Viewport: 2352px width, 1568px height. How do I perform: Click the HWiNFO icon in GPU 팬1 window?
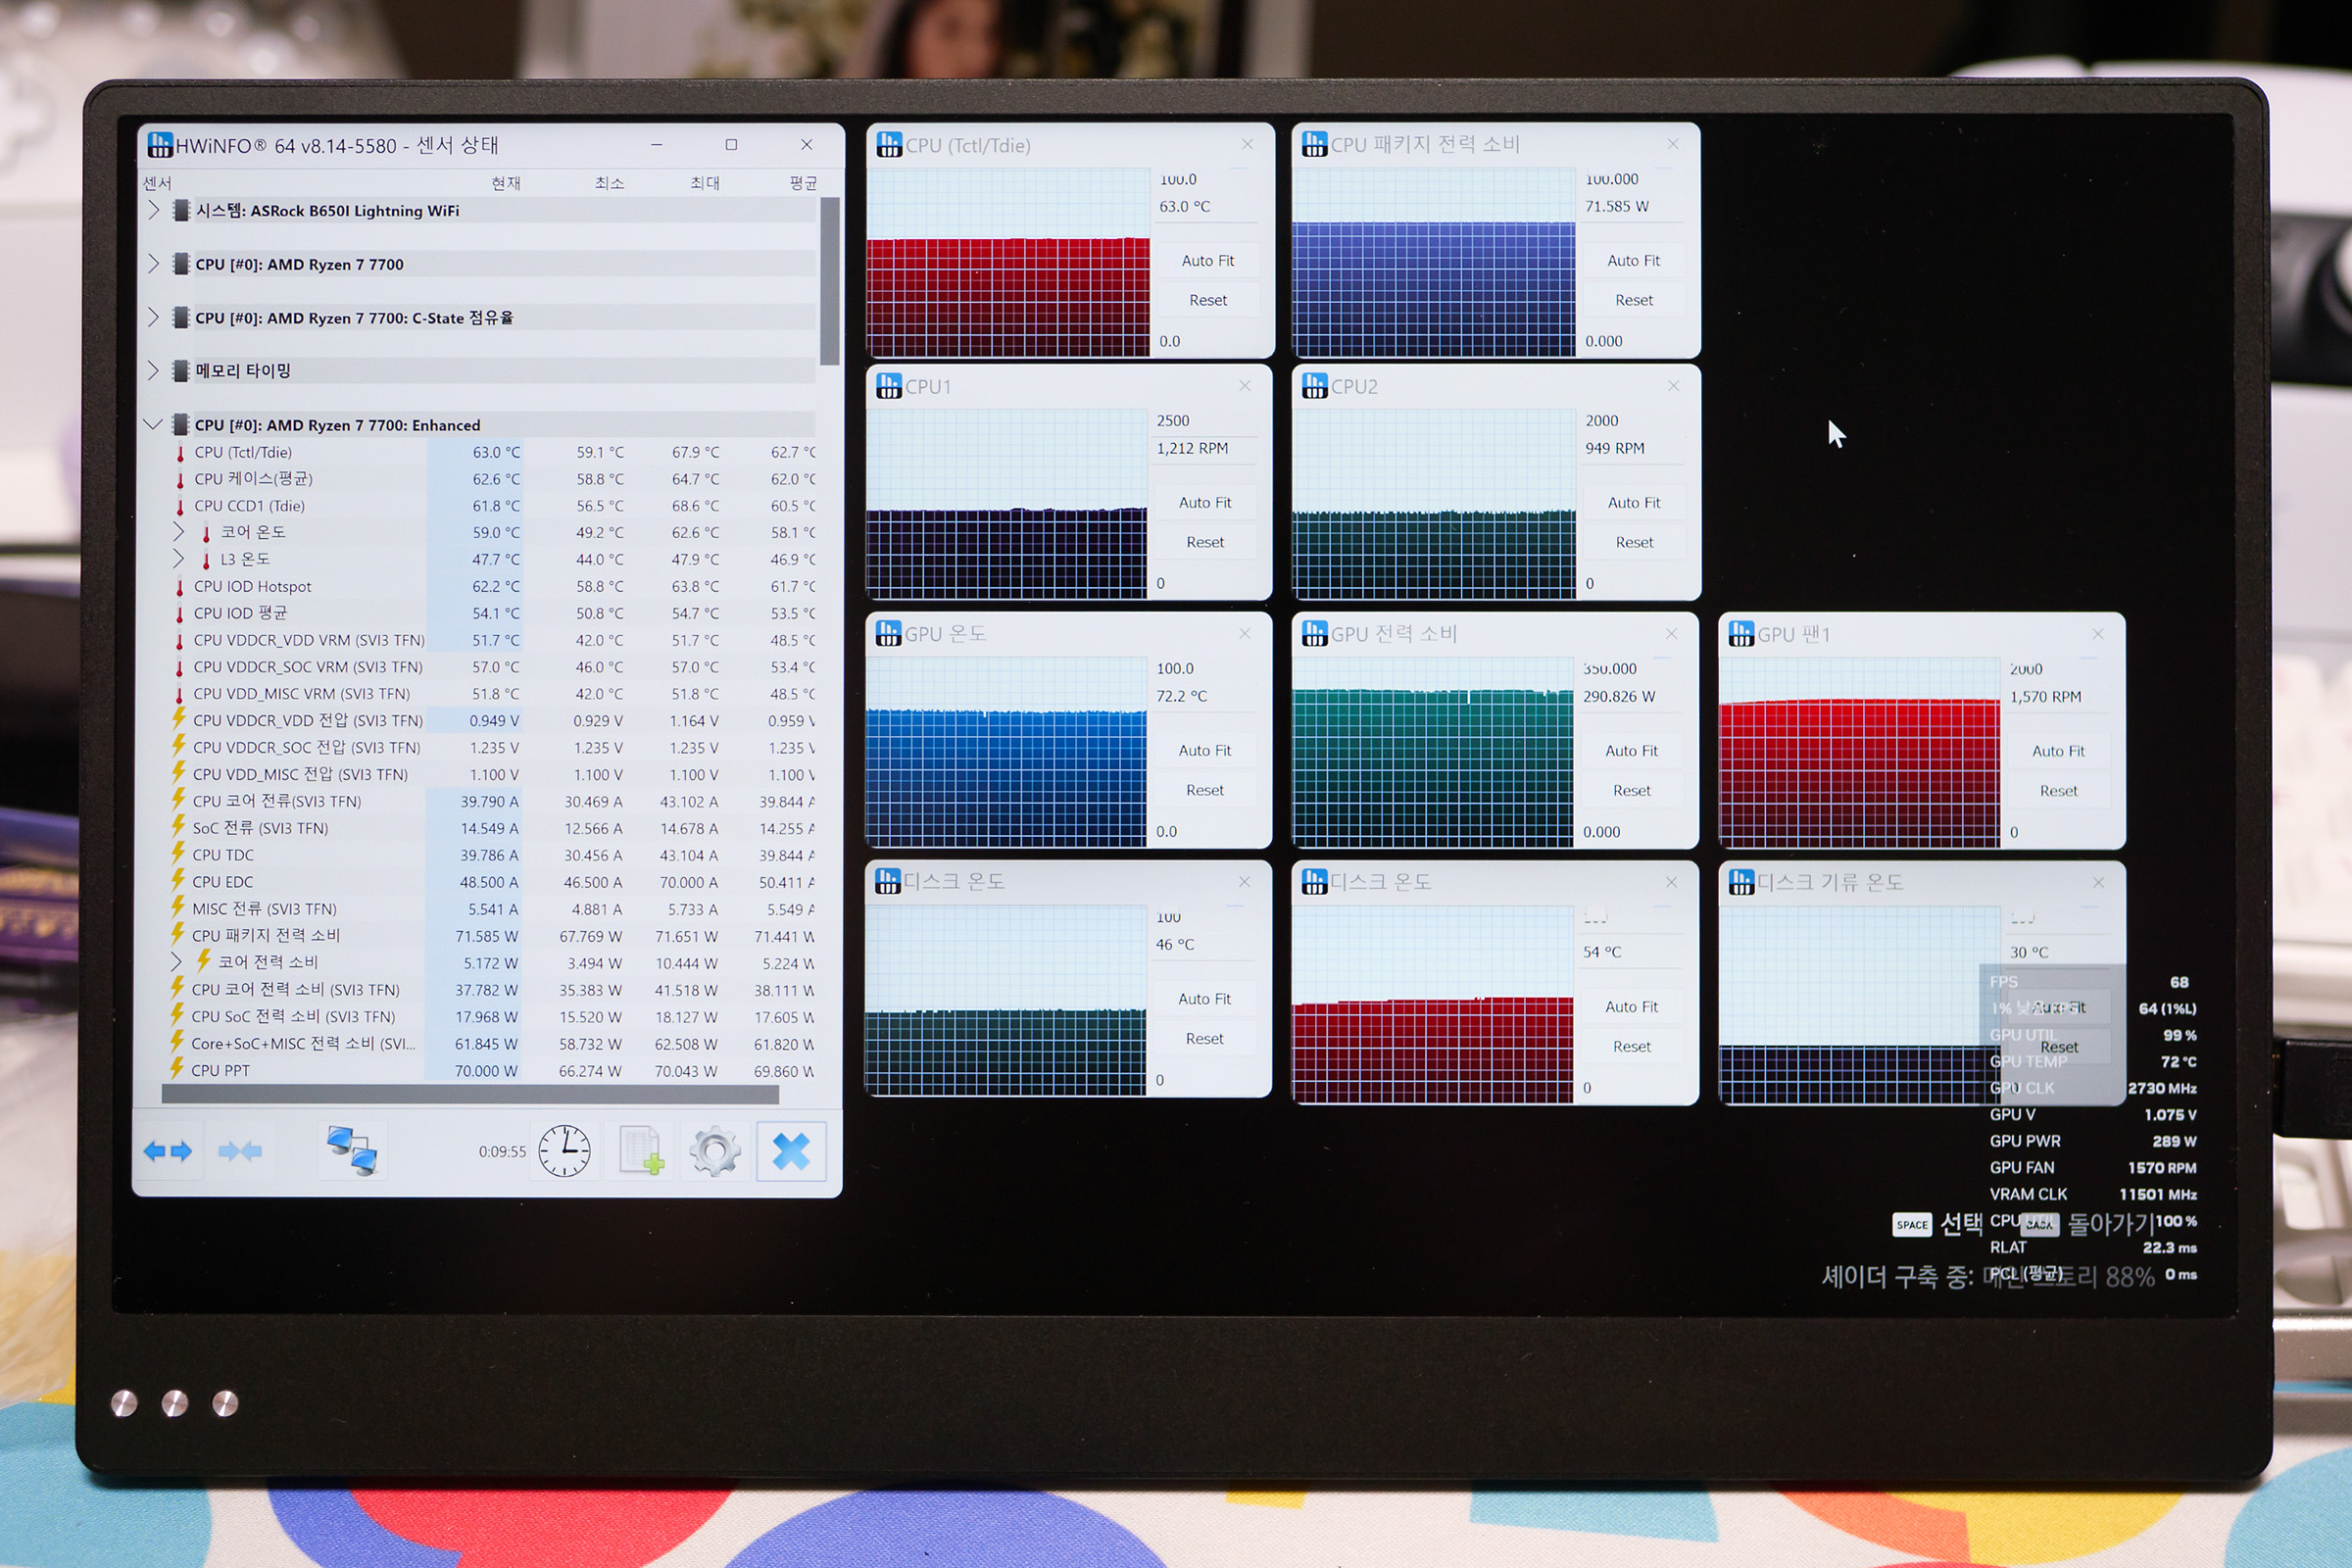[1741, 634]
